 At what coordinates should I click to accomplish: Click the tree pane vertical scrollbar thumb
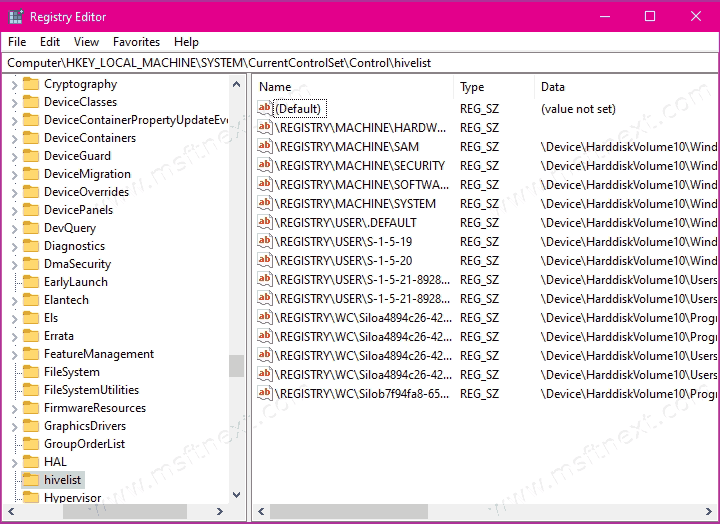236,366
